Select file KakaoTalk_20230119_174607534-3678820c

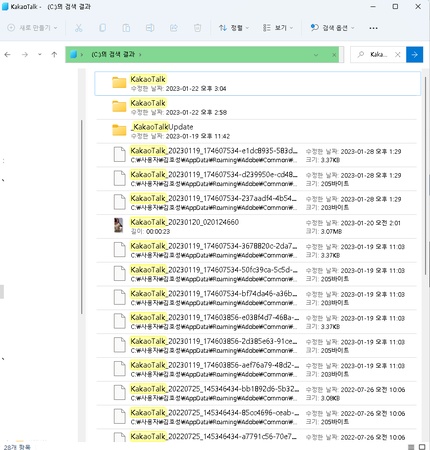coord(257,250)
